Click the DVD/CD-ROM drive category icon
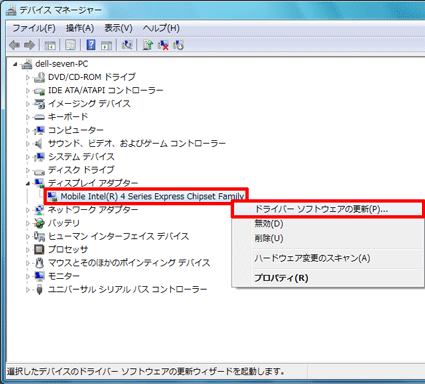The height and width of the screenshot is (384, 425). click(x=39, y=77)
